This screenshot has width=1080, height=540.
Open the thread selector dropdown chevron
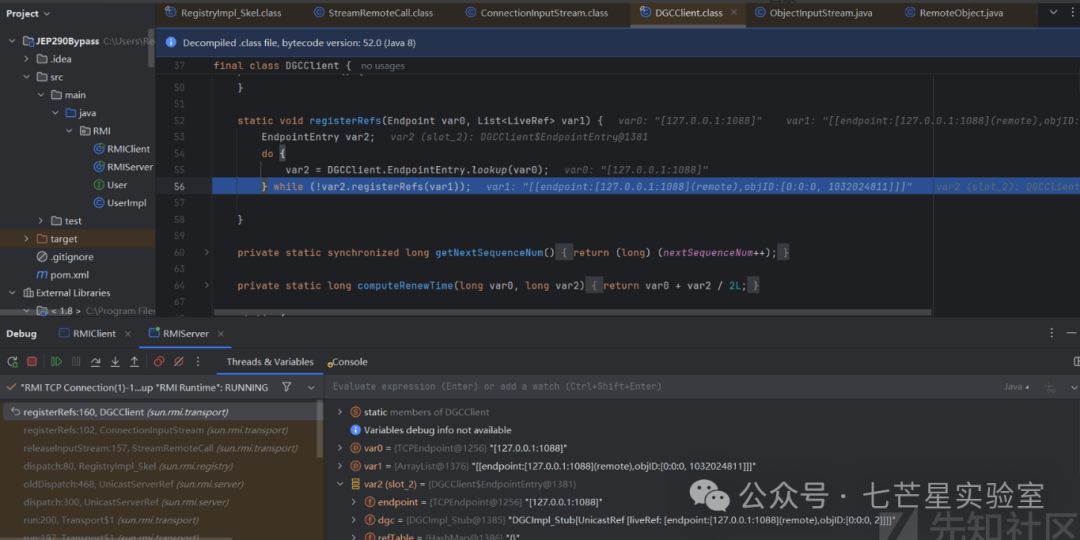coord(311,387)
